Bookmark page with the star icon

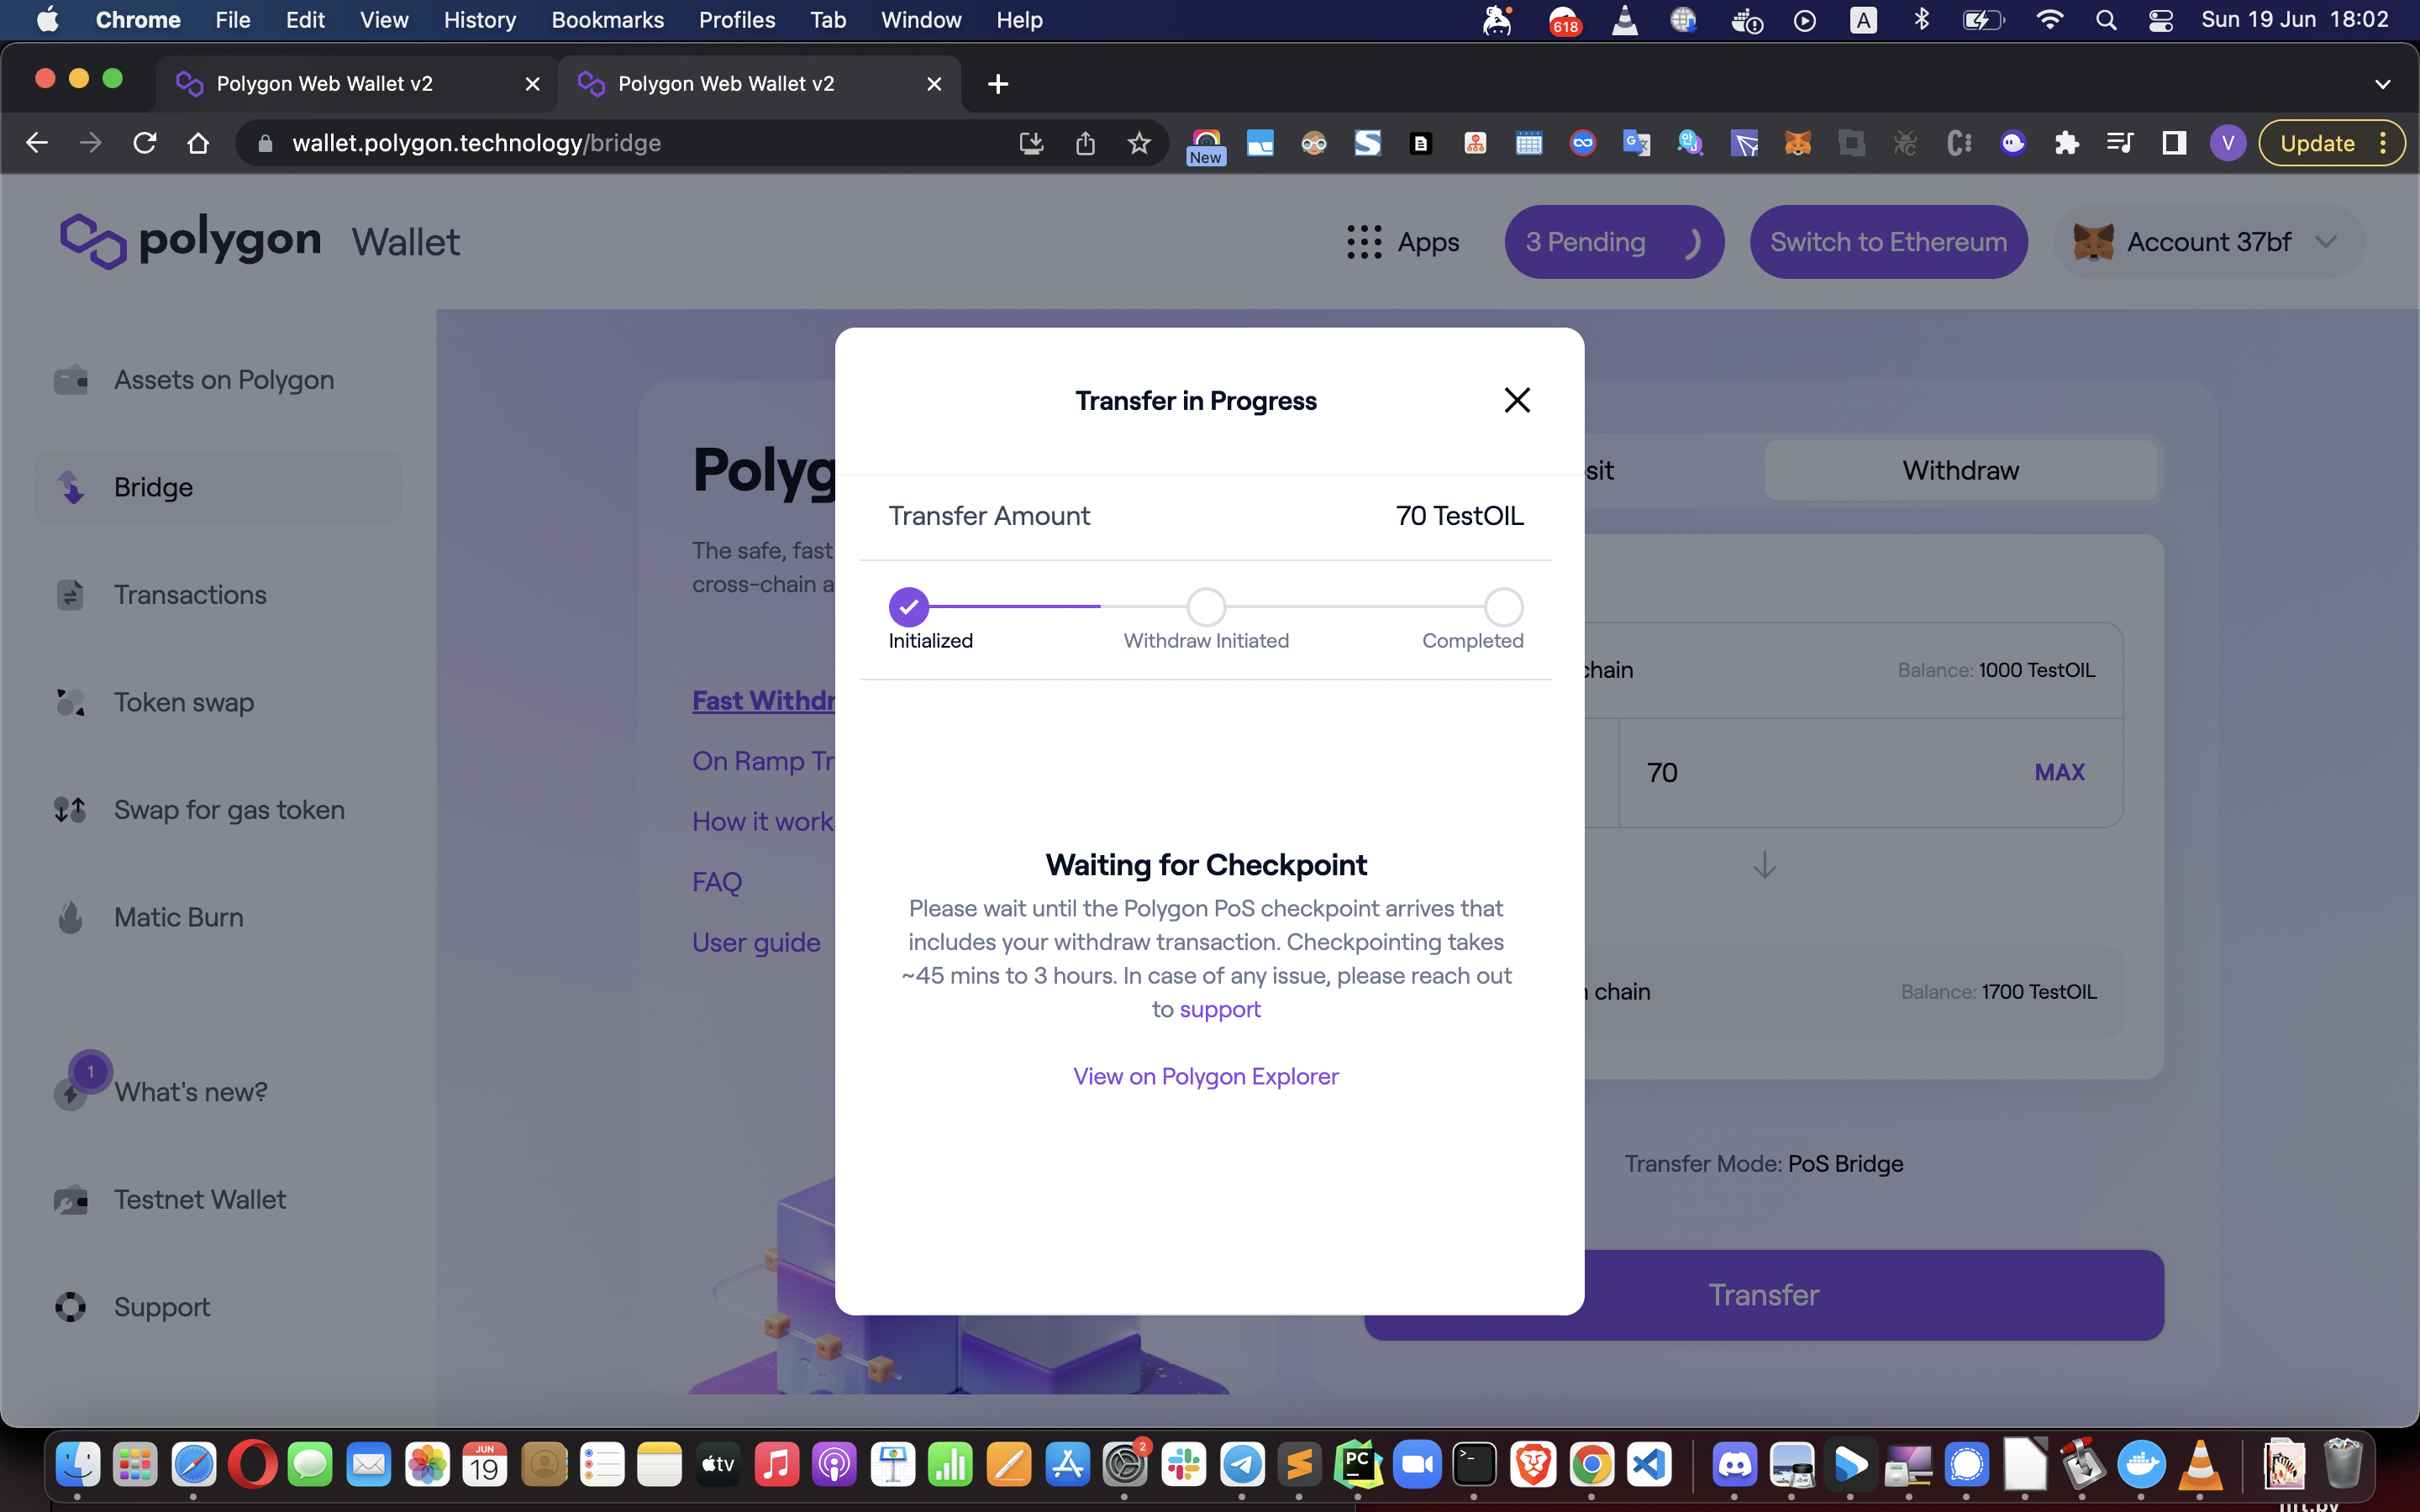click(1138, 143)
